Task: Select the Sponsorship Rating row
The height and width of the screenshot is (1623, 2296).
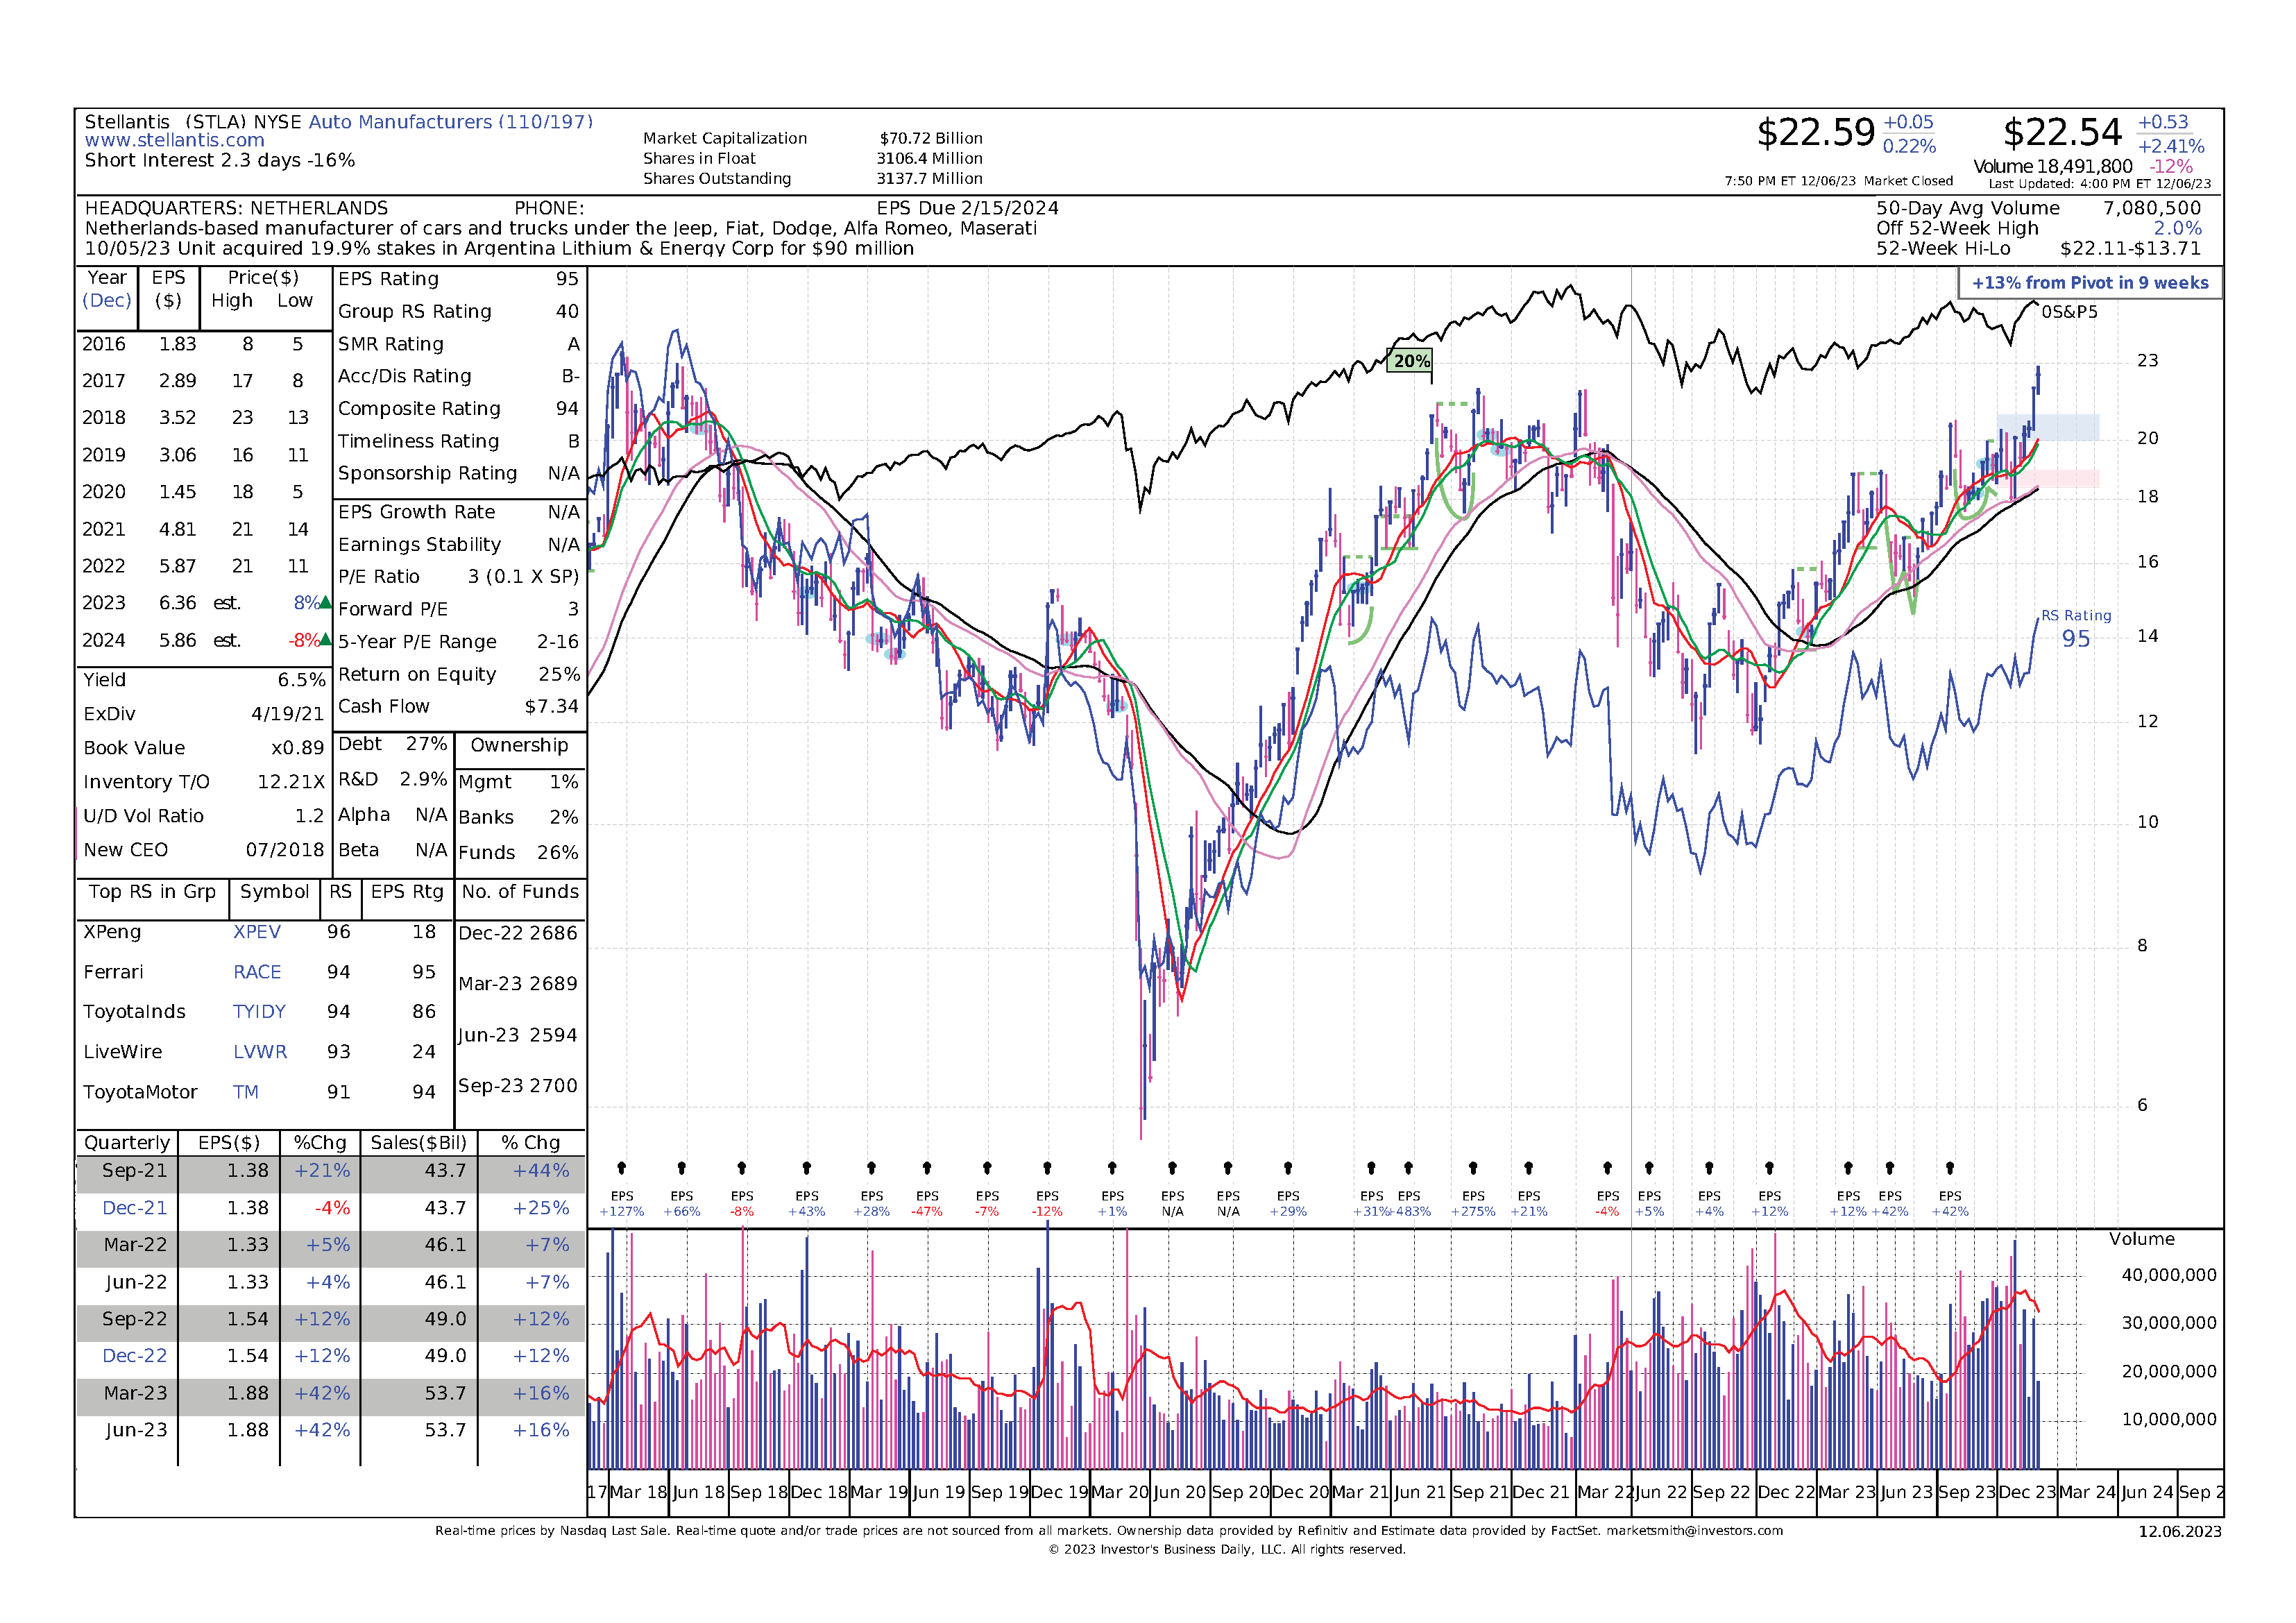Action: click(x=459, y=473)
